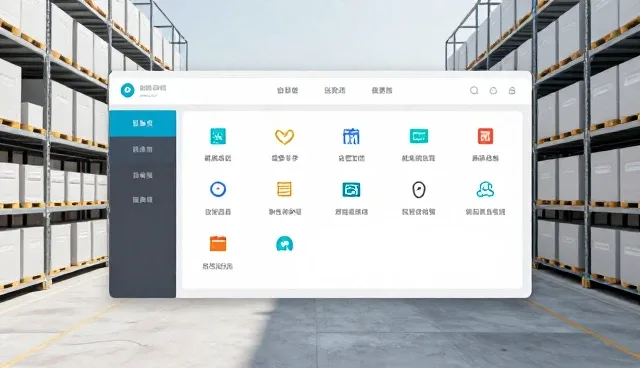Click the teal arch icon without a label
This screenshot has width=640, height=368.
pos(284,244)
